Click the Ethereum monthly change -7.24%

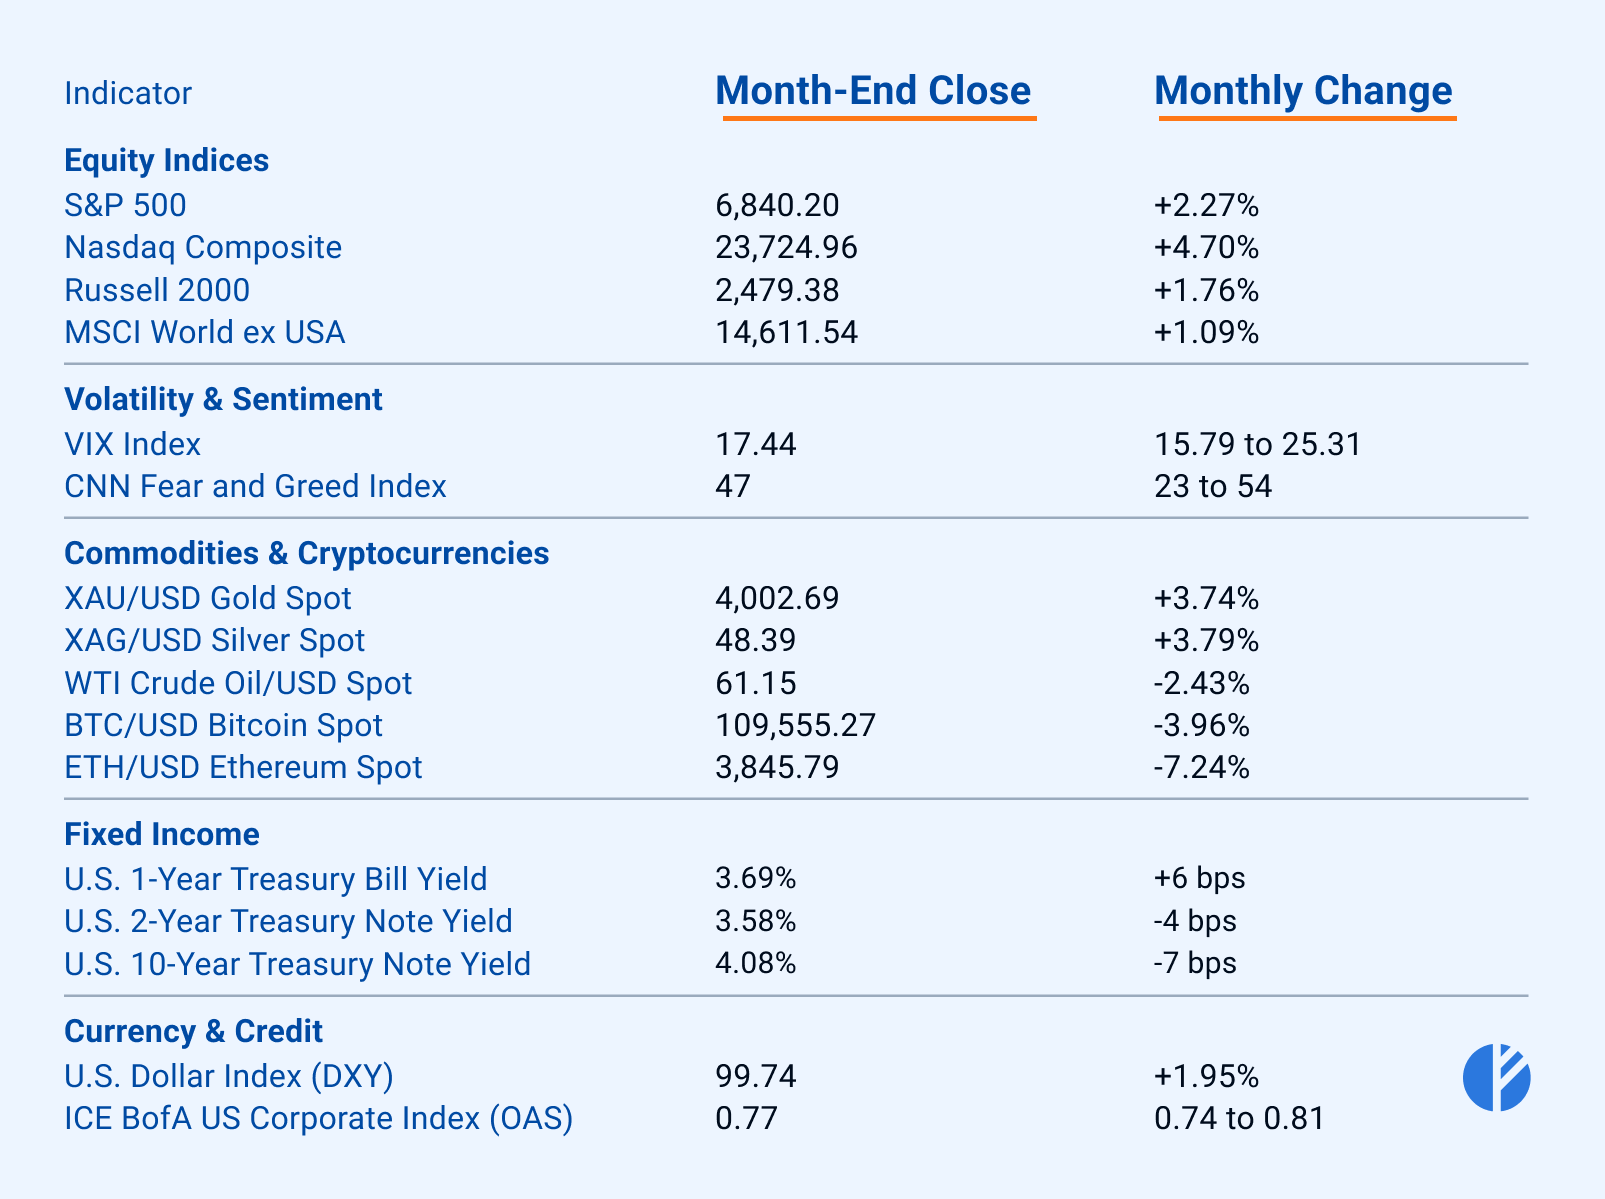pos(1201,767)
